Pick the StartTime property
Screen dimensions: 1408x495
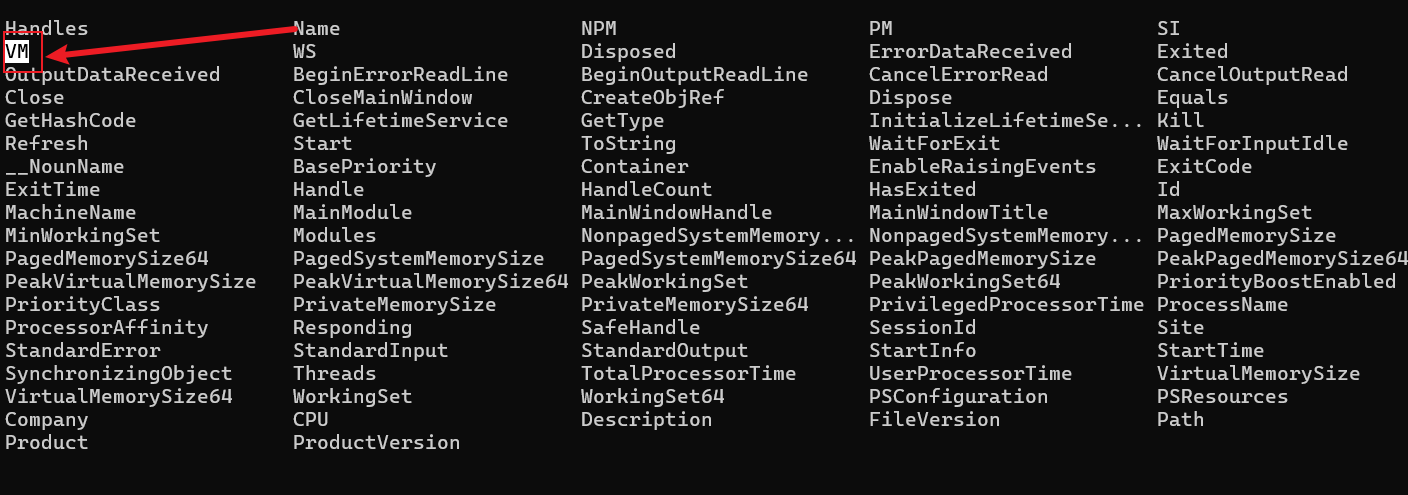tap(1210, 350)
